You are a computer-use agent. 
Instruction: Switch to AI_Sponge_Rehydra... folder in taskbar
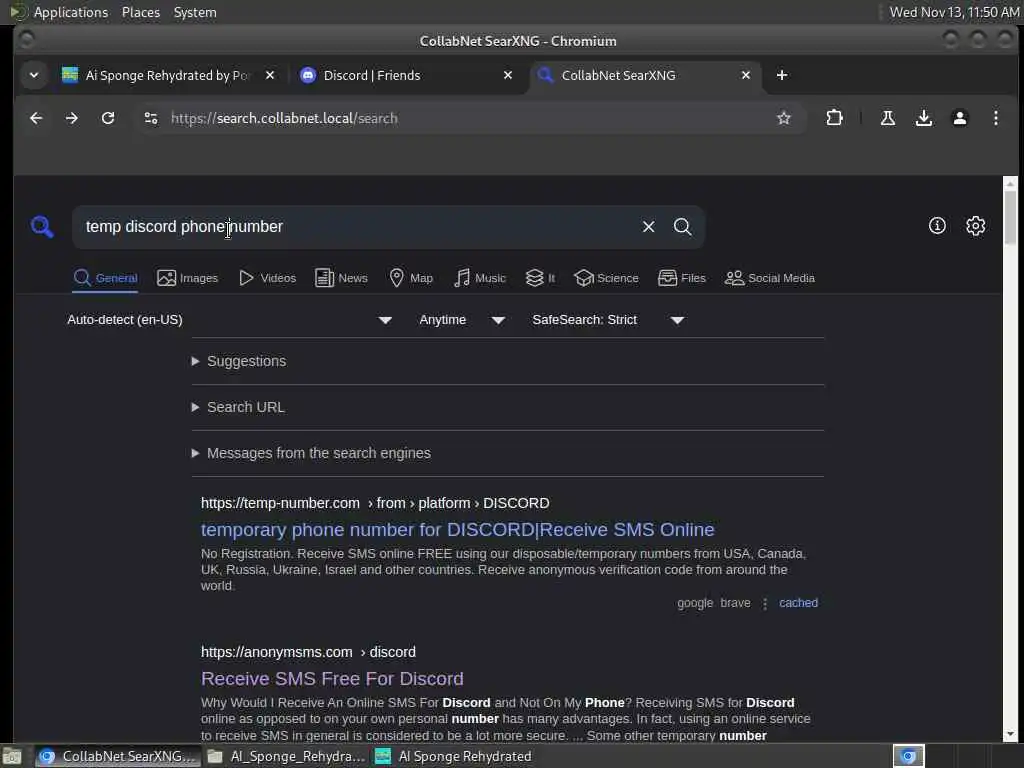pos(287,756)
